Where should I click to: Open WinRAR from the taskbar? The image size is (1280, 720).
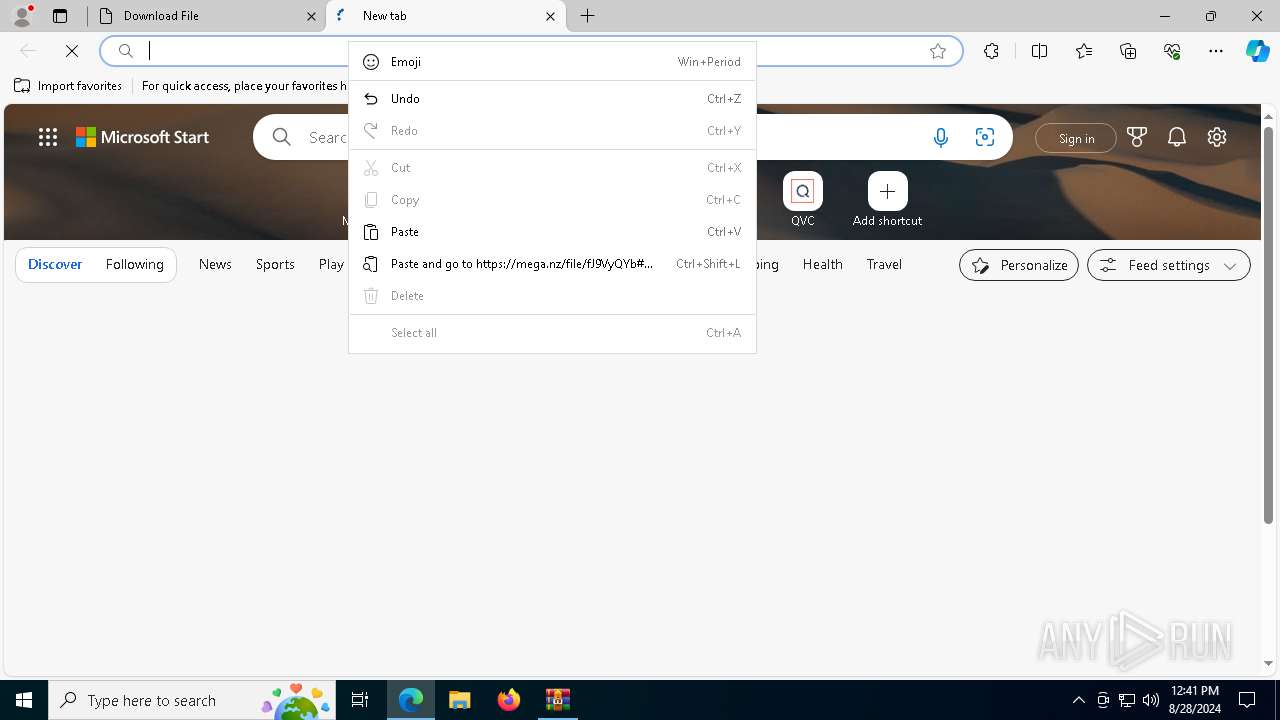(558, 700)
